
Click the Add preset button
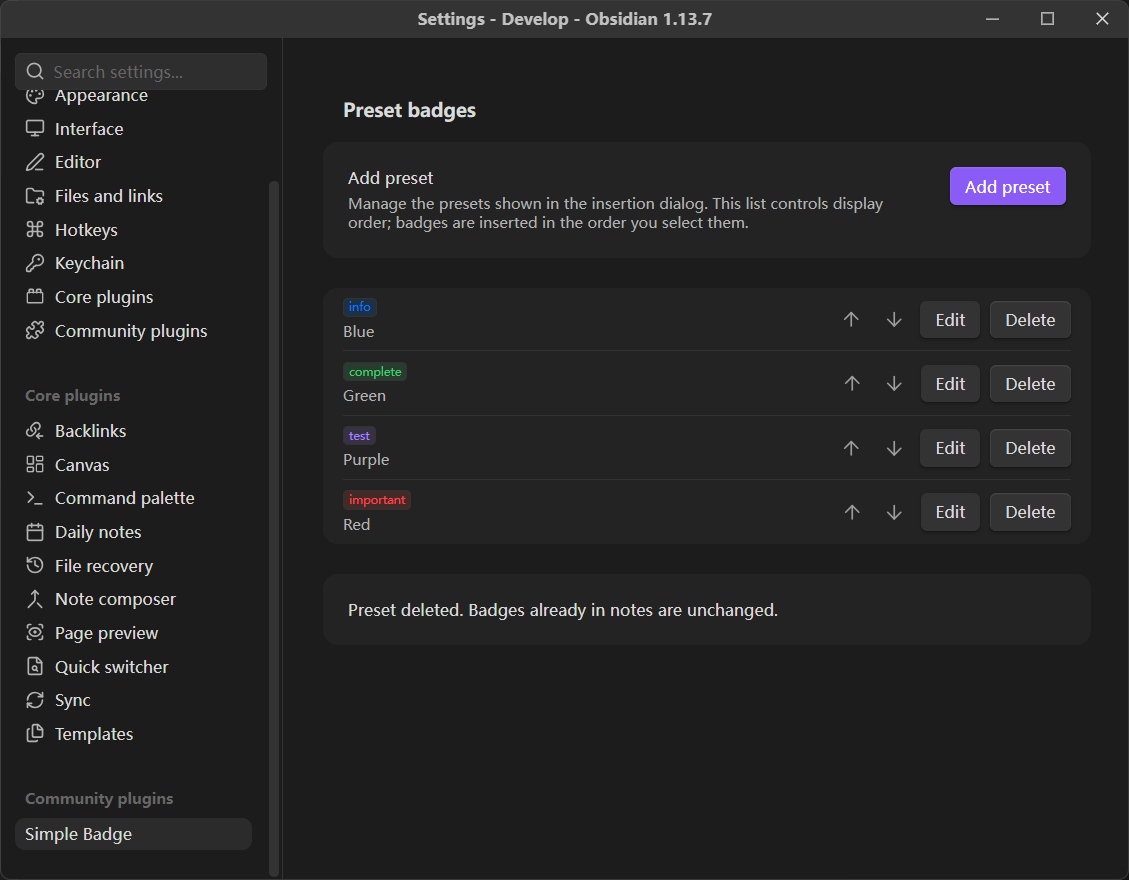tap(1007, 187)
